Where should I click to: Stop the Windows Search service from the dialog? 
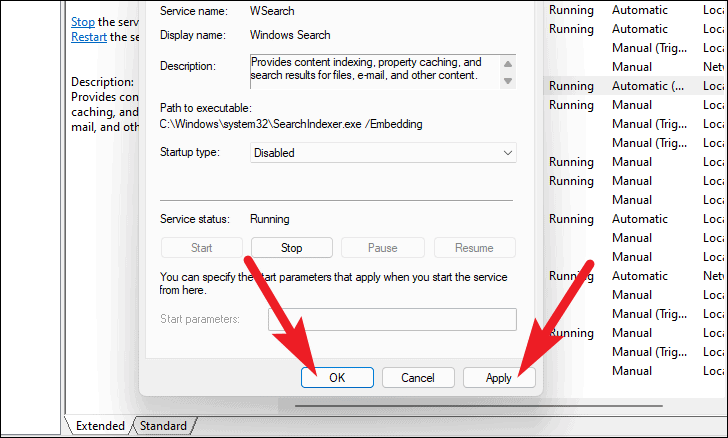(x=292, y=248)
